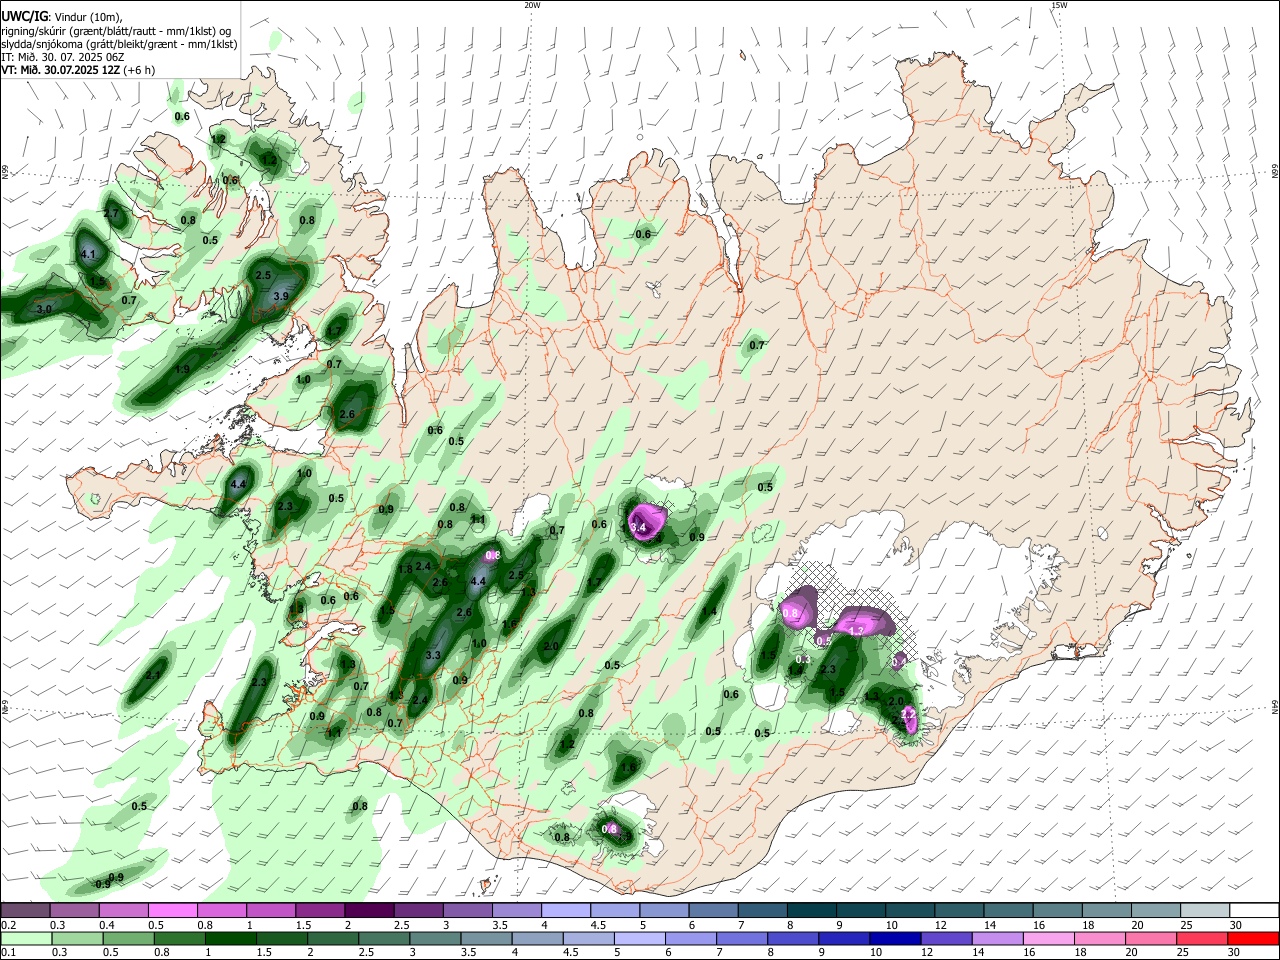Click the light pink 16 swatch in the bottom legend row
The height and width of the screenshot is (960, 1280).
[1050, 938]
